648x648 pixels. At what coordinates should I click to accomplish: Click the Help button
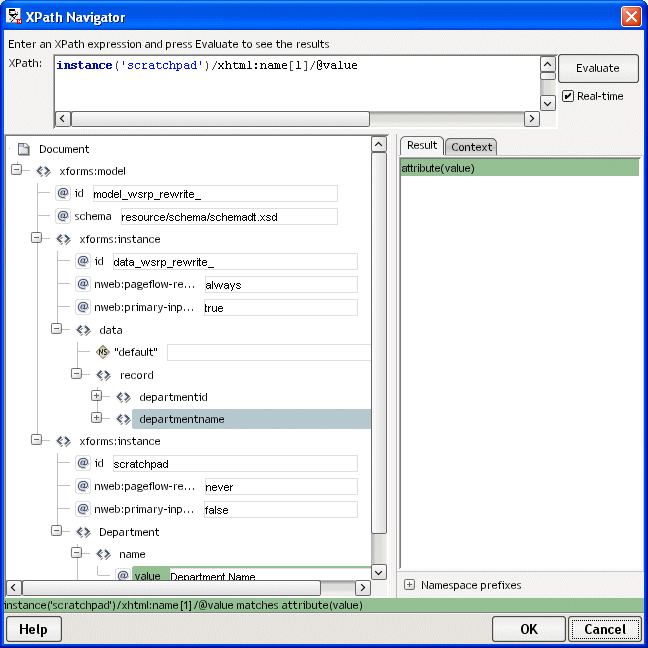coord(33,629)
